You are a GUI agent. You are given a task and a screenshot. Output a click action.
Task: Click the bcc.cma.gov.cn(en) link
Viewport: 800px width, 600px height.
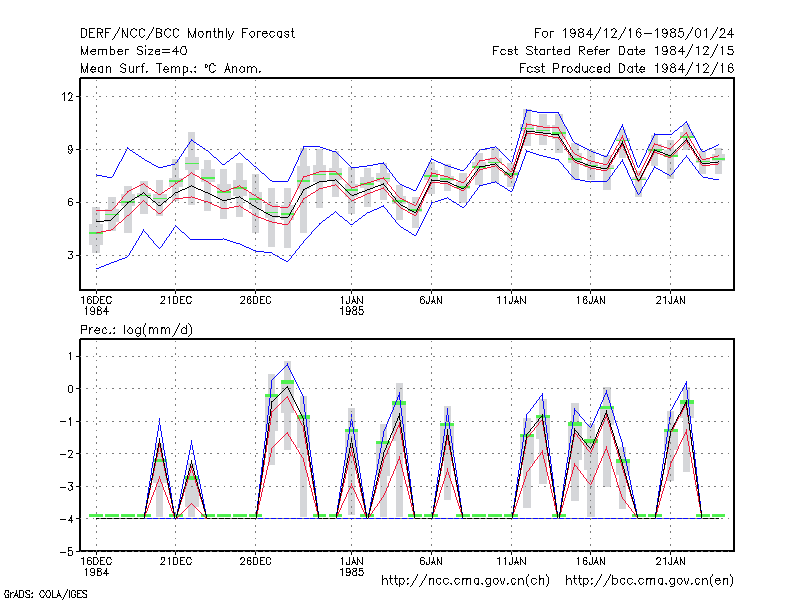(x=649, y=581)
